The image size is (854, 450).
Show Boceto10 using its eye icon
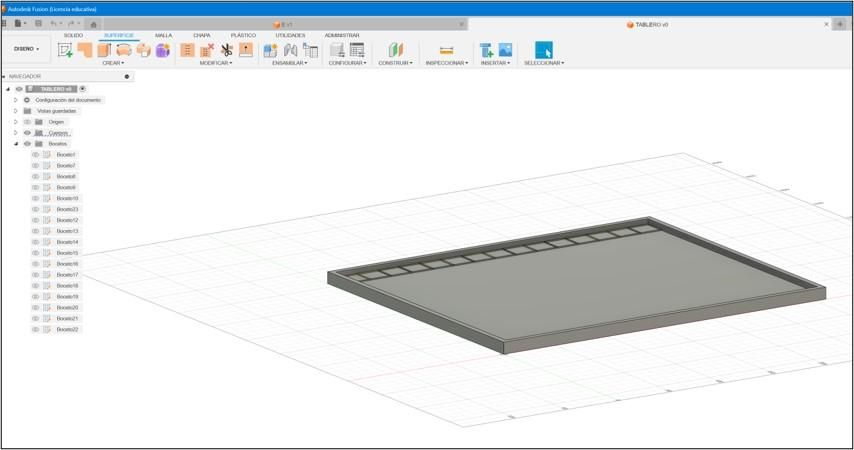click(35, 198)
